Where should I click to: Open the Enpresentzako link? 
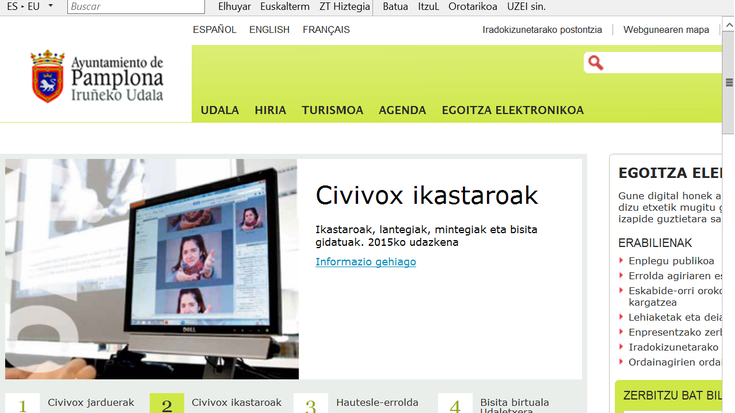coord(675,332)
